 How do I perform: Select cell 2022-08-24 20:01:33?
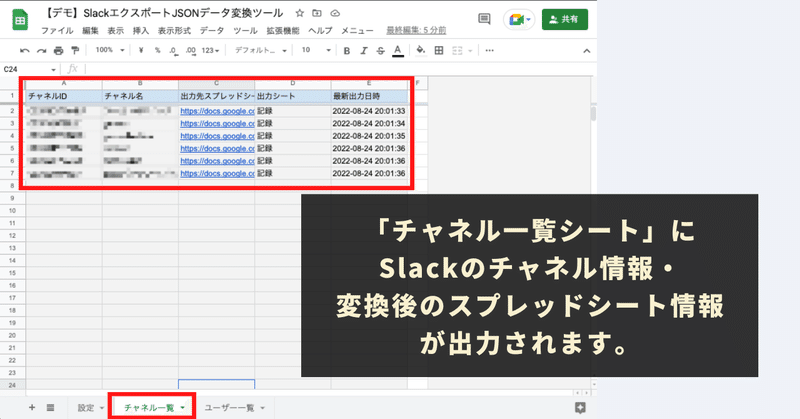pos(369,111)
